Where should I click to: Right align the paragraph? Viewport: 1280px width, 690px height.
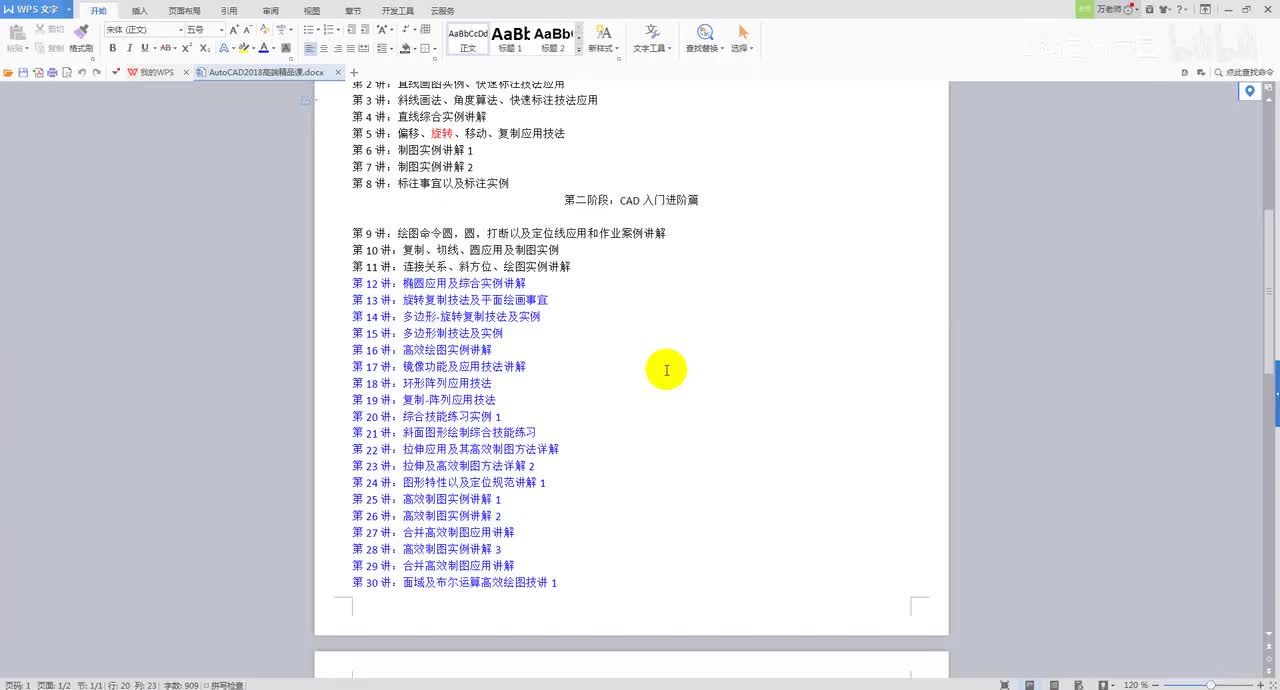tap(337, 48)
